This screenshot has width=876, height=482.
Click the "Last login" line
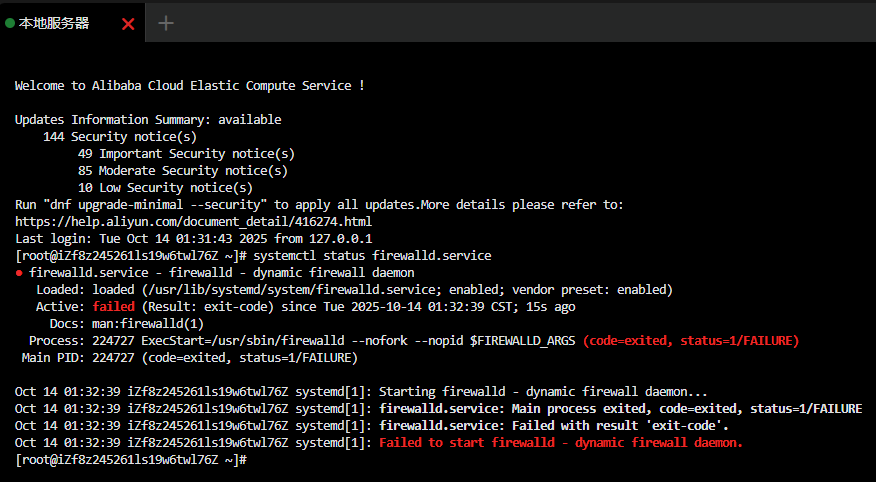click(193, 238)
